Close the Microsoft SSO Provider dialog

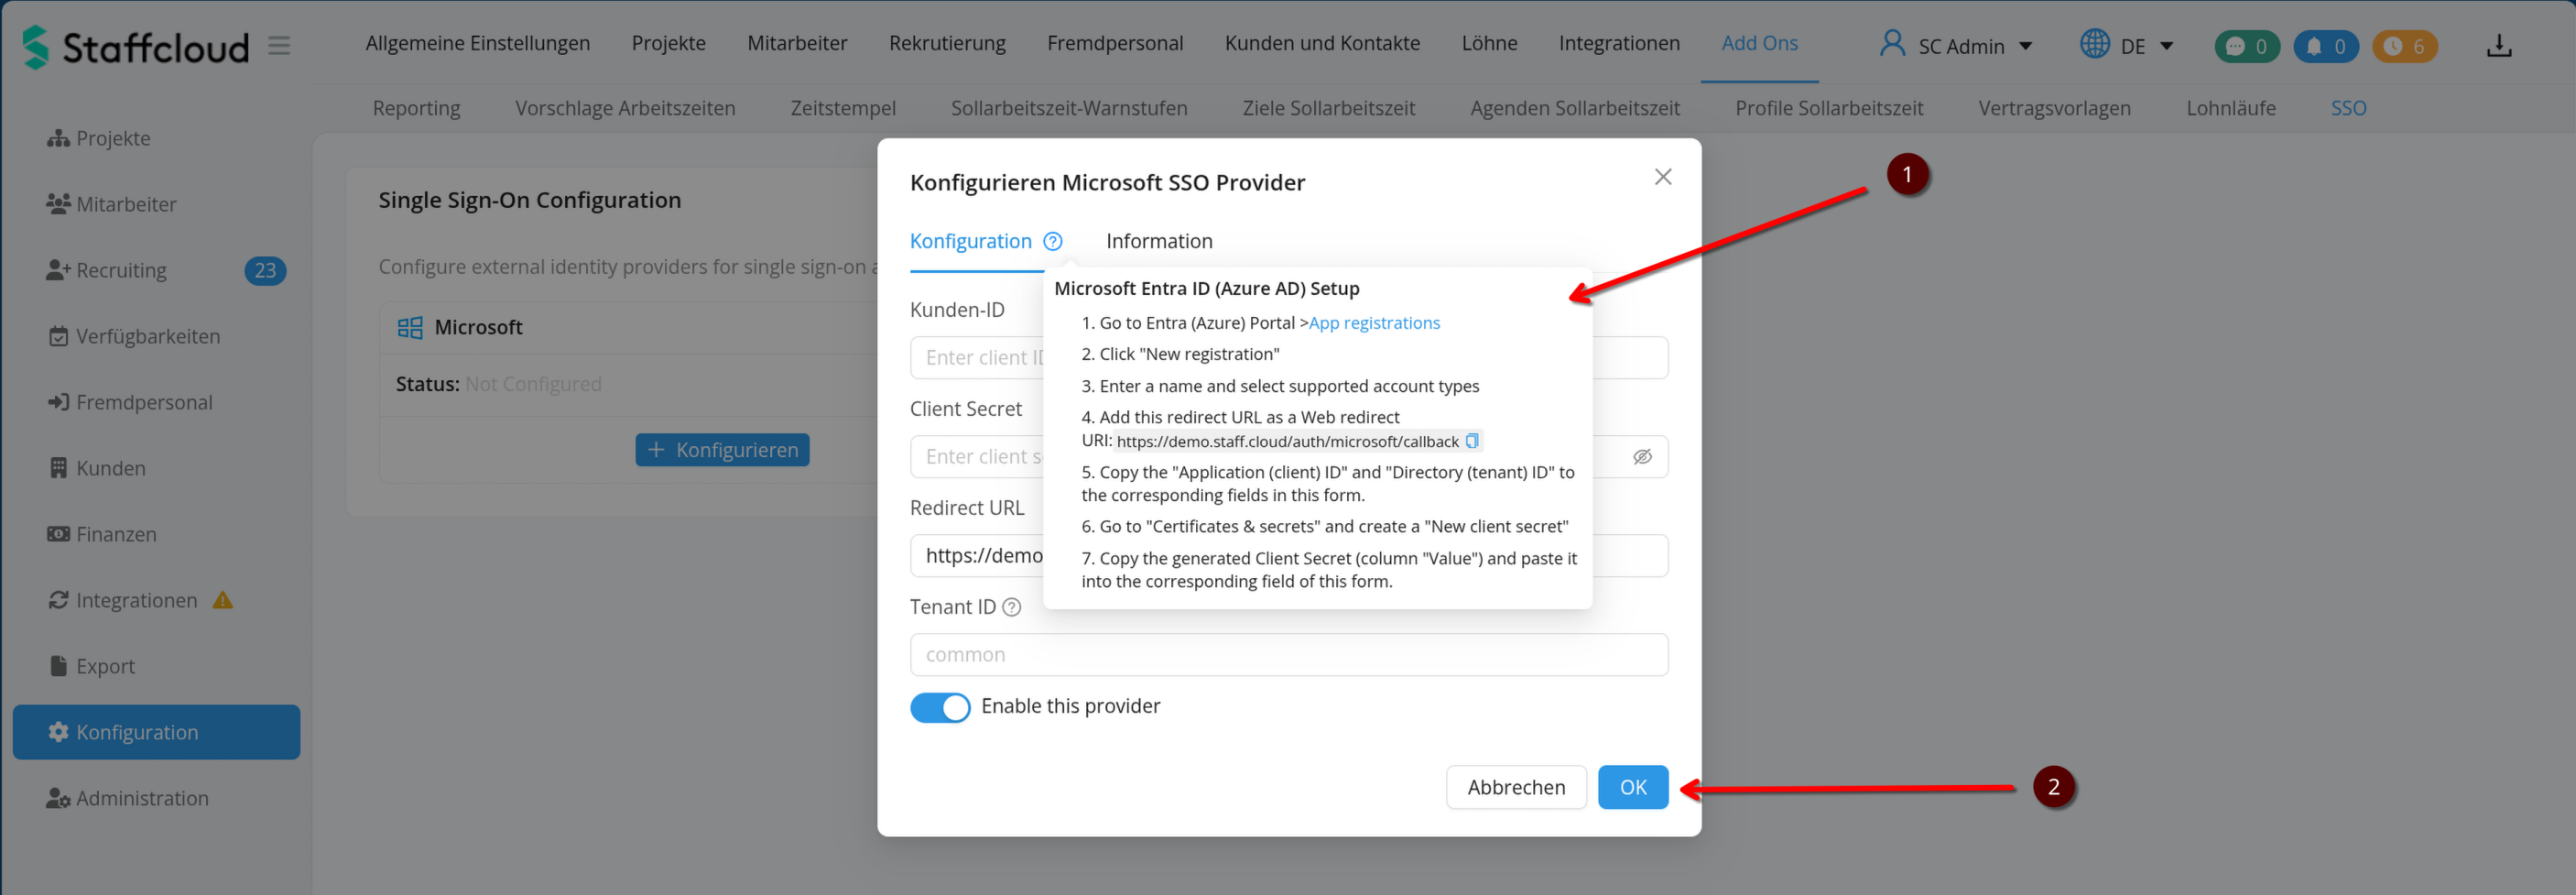point(1662,177)
